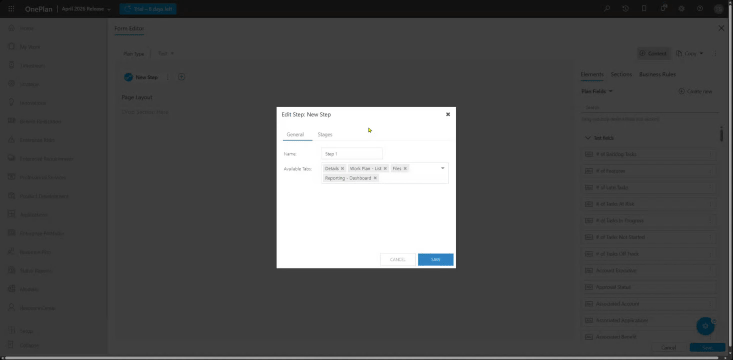Open Timesheets in the sidebar

[x=27, y=65]
